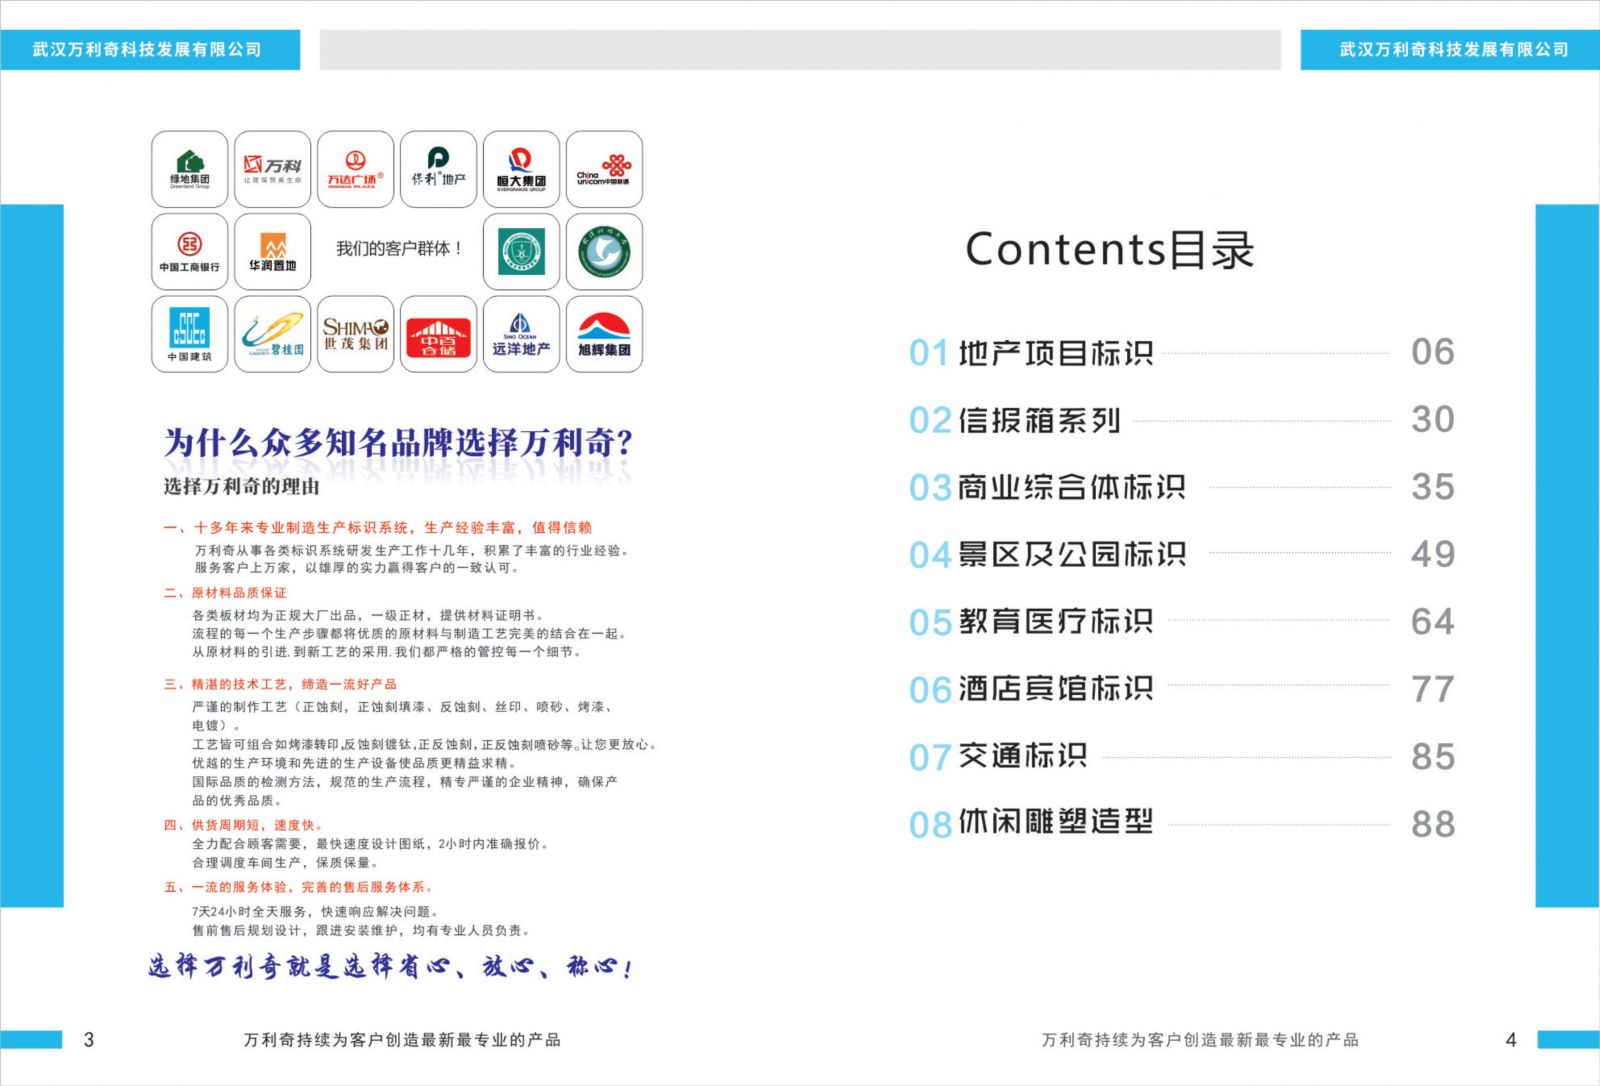Select the China Unicom 中国联通 logo
The height and width of the screenshot is (1086, 1600).
(605, 169)
